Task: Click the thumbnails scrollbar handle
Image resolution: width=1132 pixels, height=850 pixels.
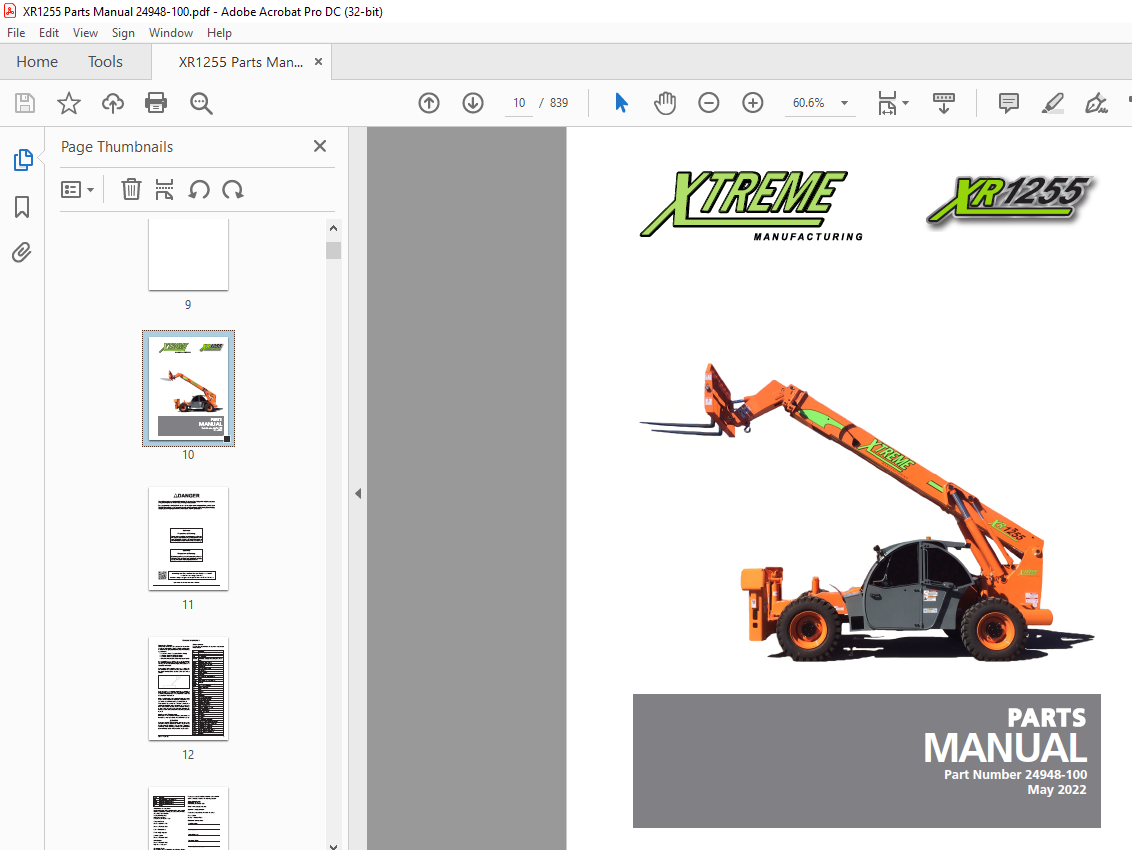Action: (x=333, y=251)
